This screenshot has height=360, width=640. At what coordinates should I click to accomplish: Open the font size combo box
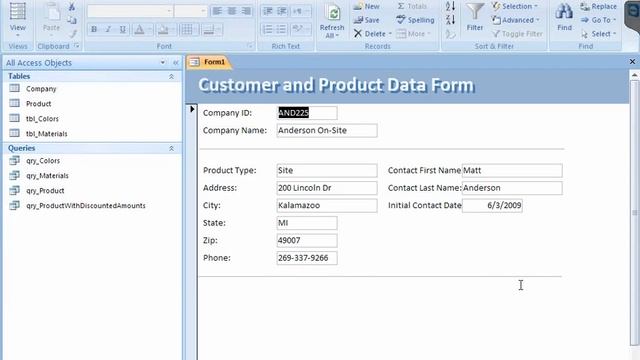tap(191, 11)
